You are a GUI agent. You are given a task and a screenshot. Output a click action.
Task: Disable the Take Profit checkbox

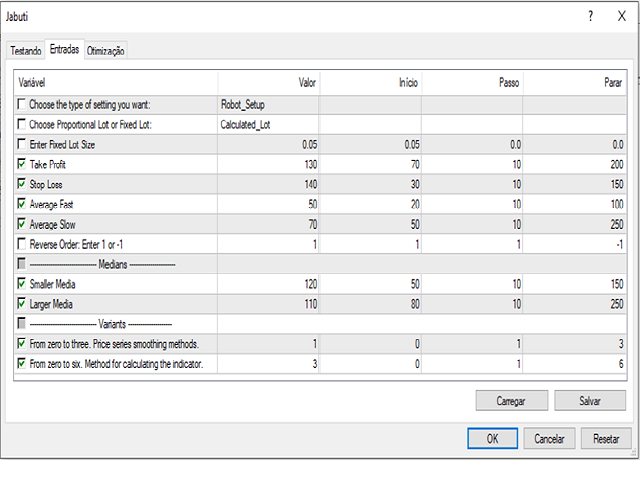pyautogui.click(x=23, y=164)
